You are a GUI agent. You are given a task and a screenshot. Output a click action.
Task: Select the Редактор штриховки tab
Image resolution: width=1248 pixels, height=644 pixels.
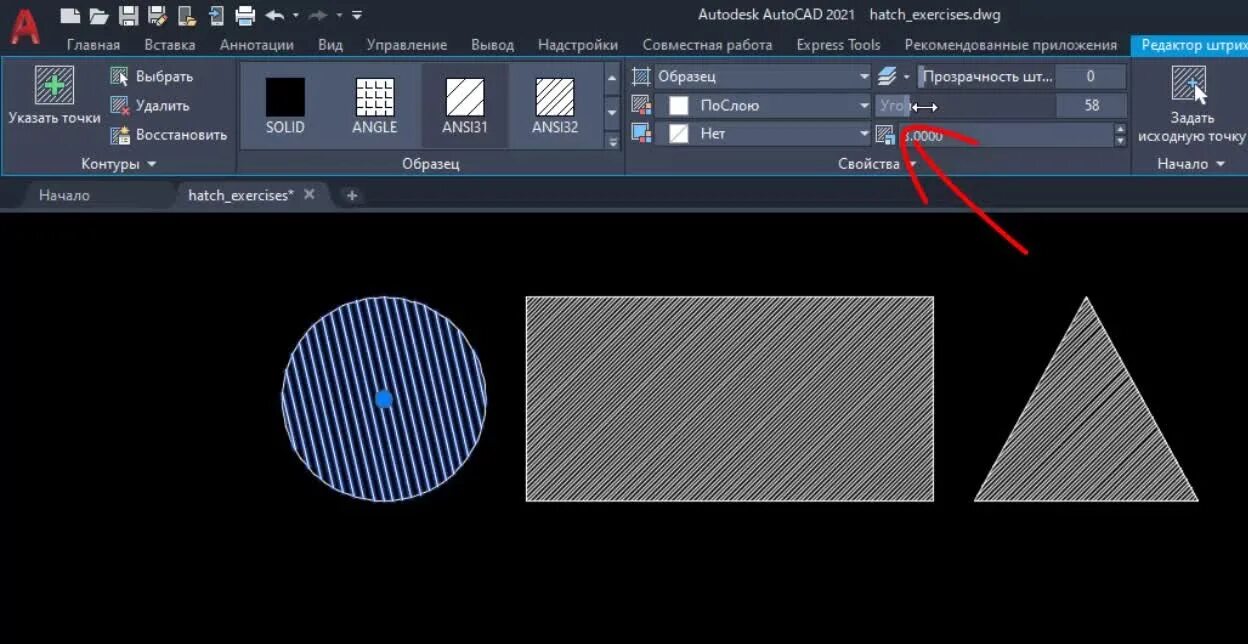pos(1190,45)
